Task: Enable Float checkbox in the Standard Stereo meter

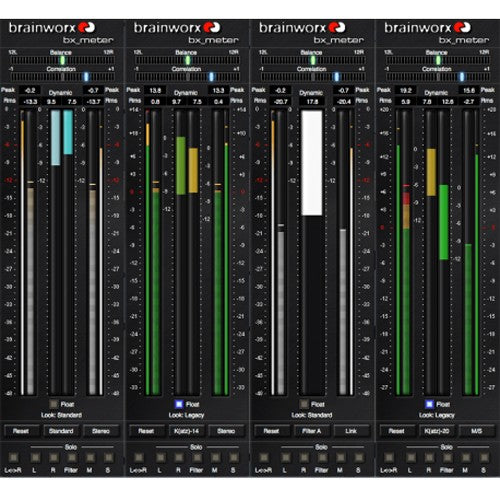Action: [54, 404]
